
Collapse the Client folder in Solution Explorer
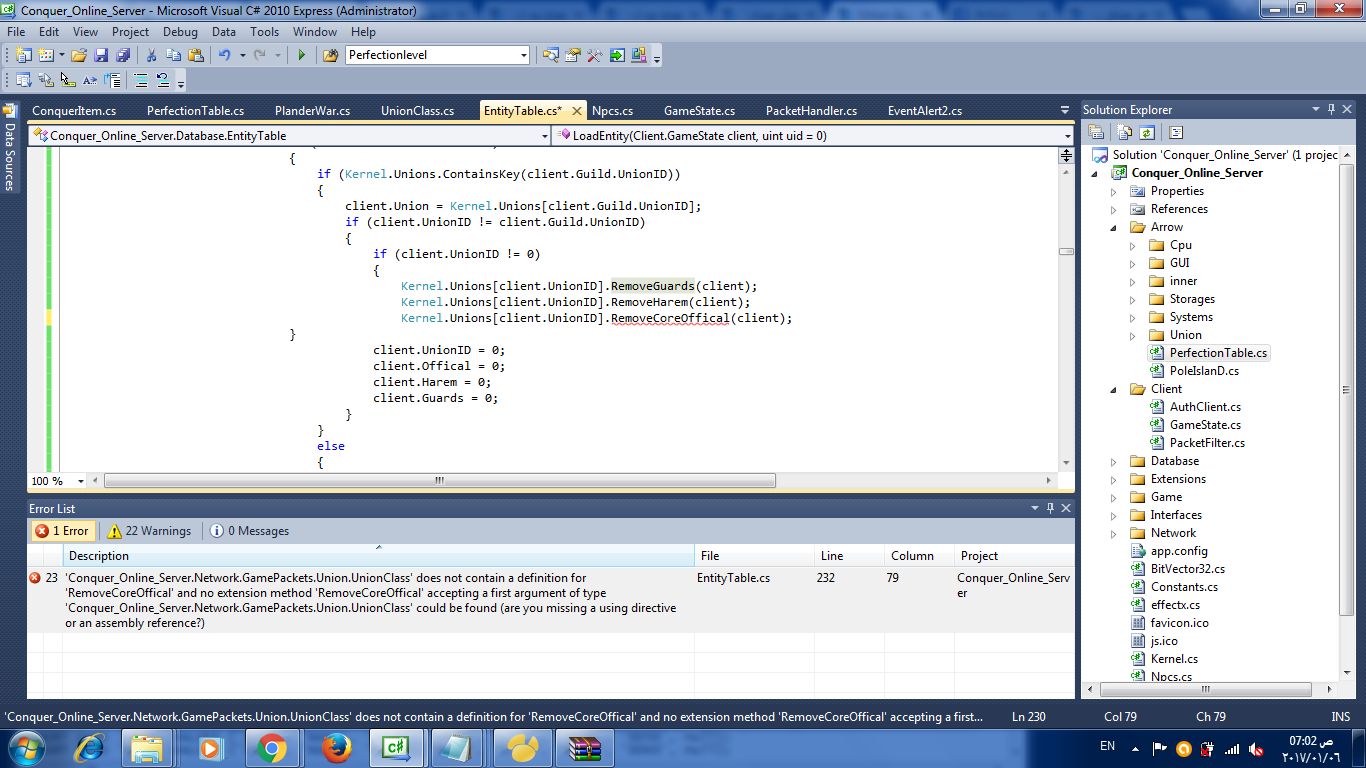click(x=1114, y=389)
